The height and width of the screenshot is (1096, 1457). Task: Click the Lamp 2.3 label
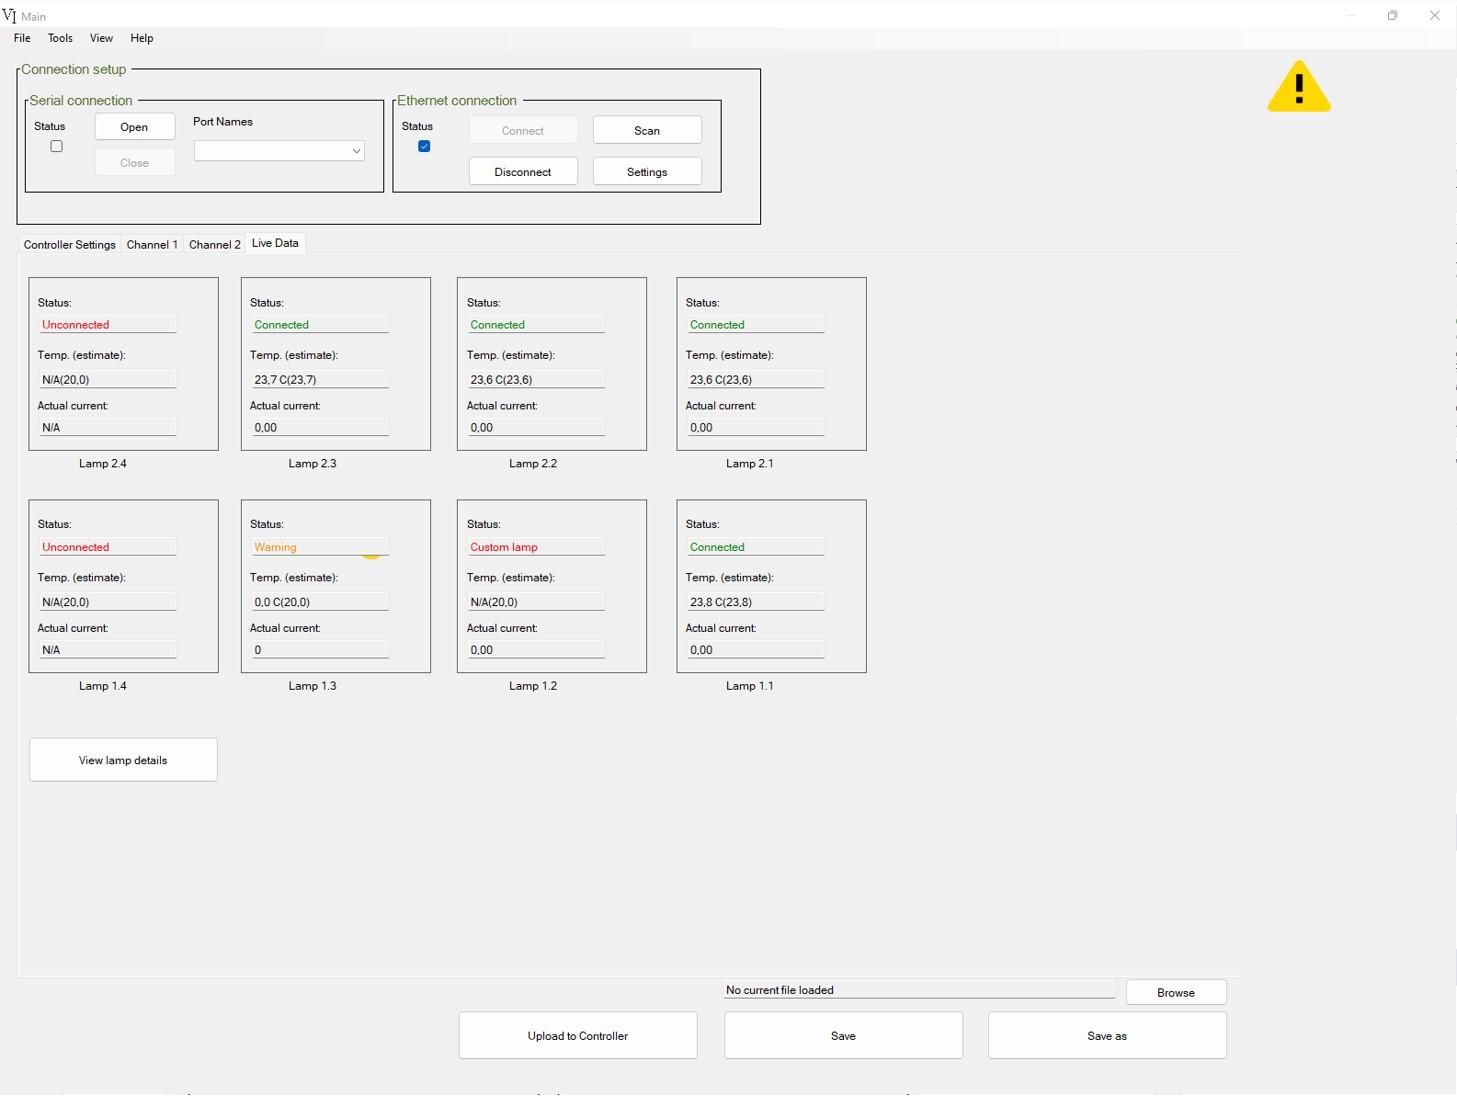click(312, 464)
